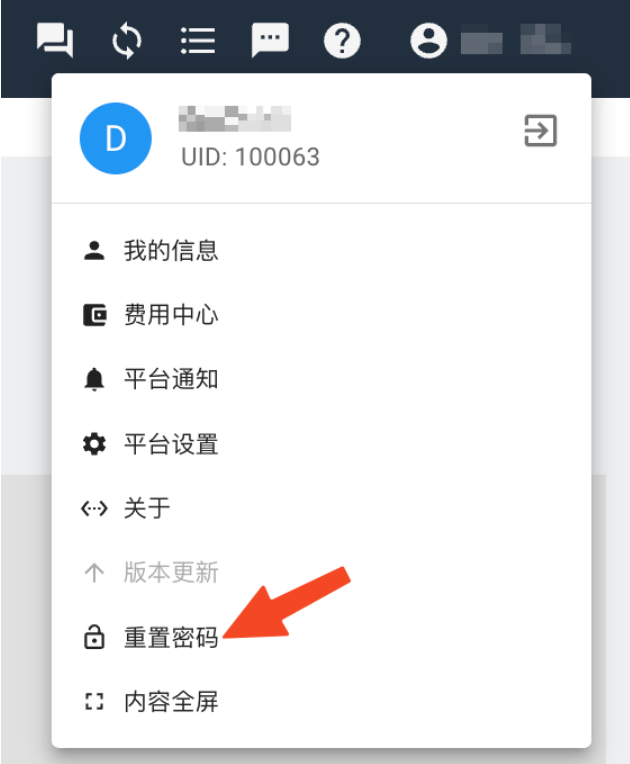
Task: Open the chat conversations icon
Action: tap(55, 40)
